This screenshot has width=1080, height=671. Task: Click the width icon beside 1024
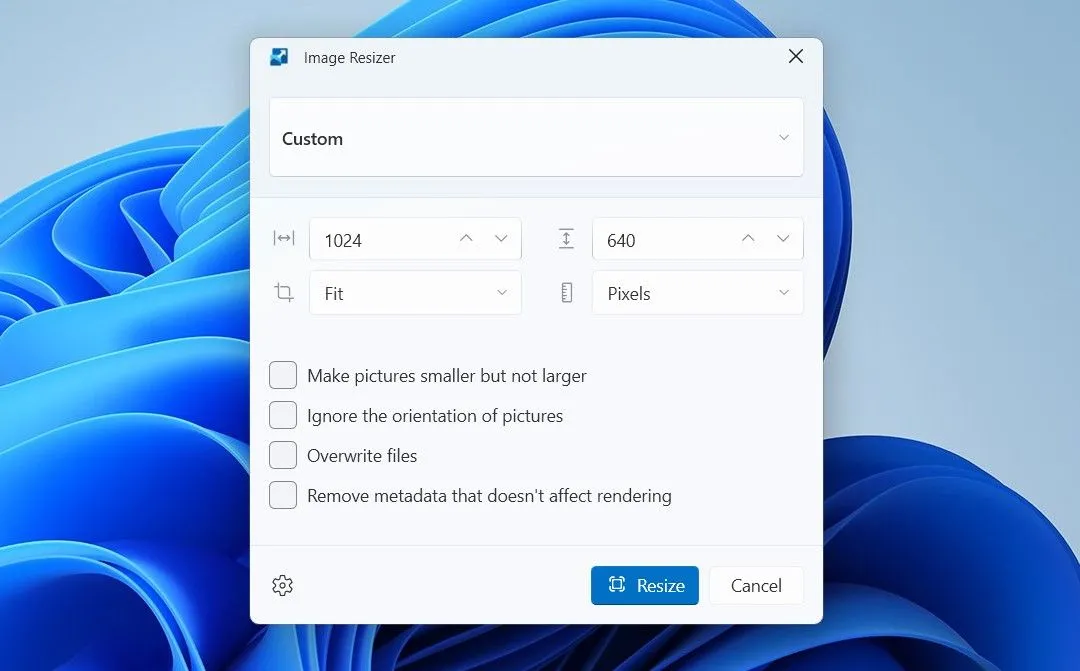coord(284,239)
